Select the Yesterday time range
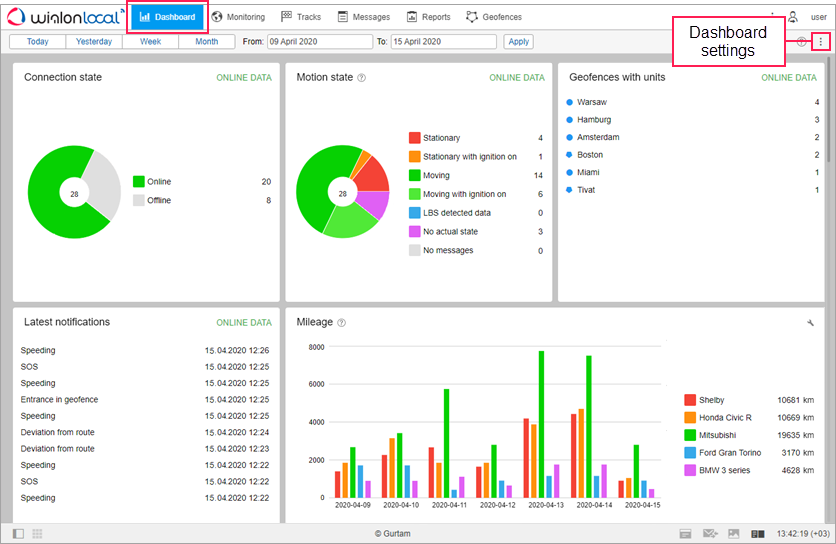Viewport: 836px width, 544px height. 94,42
